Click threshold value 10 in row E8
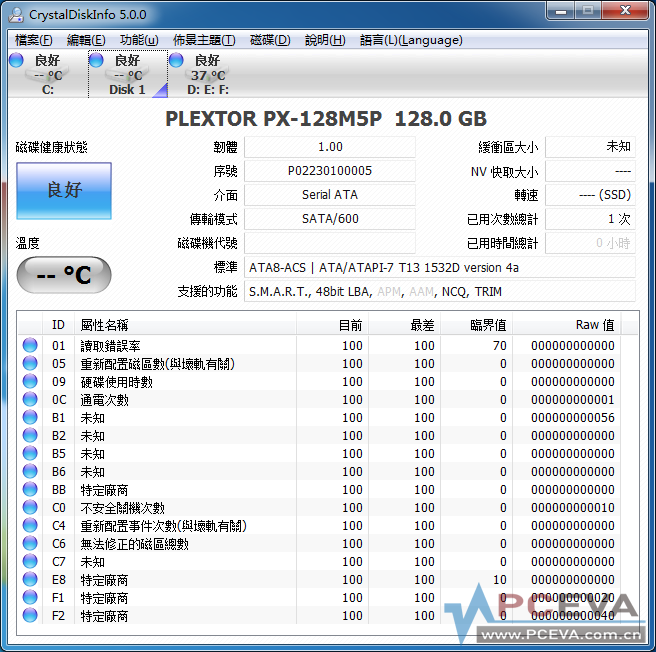 coord(500,579)
